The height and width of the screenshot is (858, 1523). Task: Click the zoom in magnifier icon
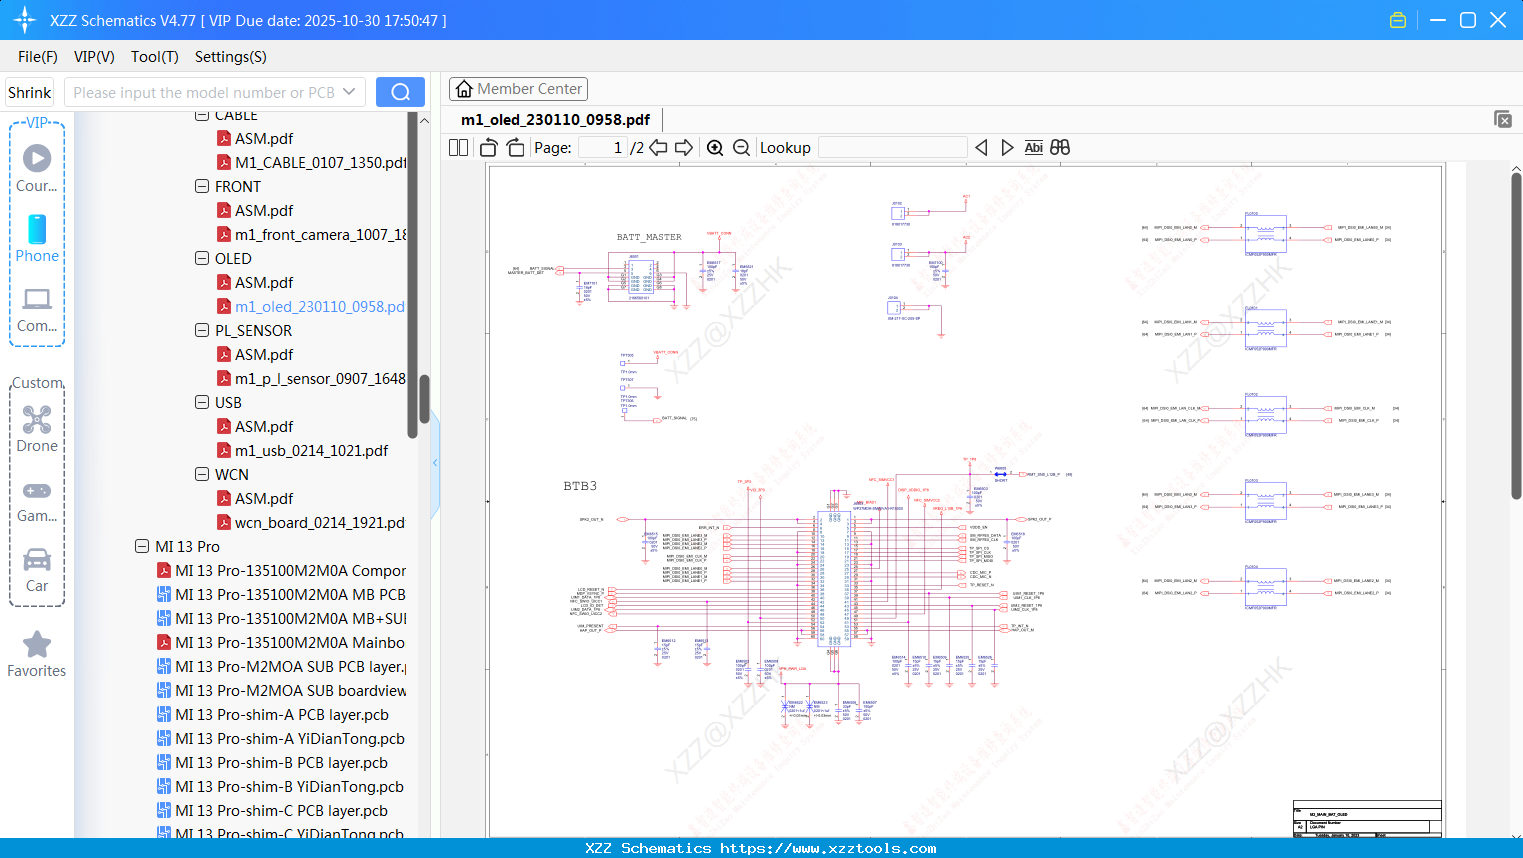pos(715,148)
